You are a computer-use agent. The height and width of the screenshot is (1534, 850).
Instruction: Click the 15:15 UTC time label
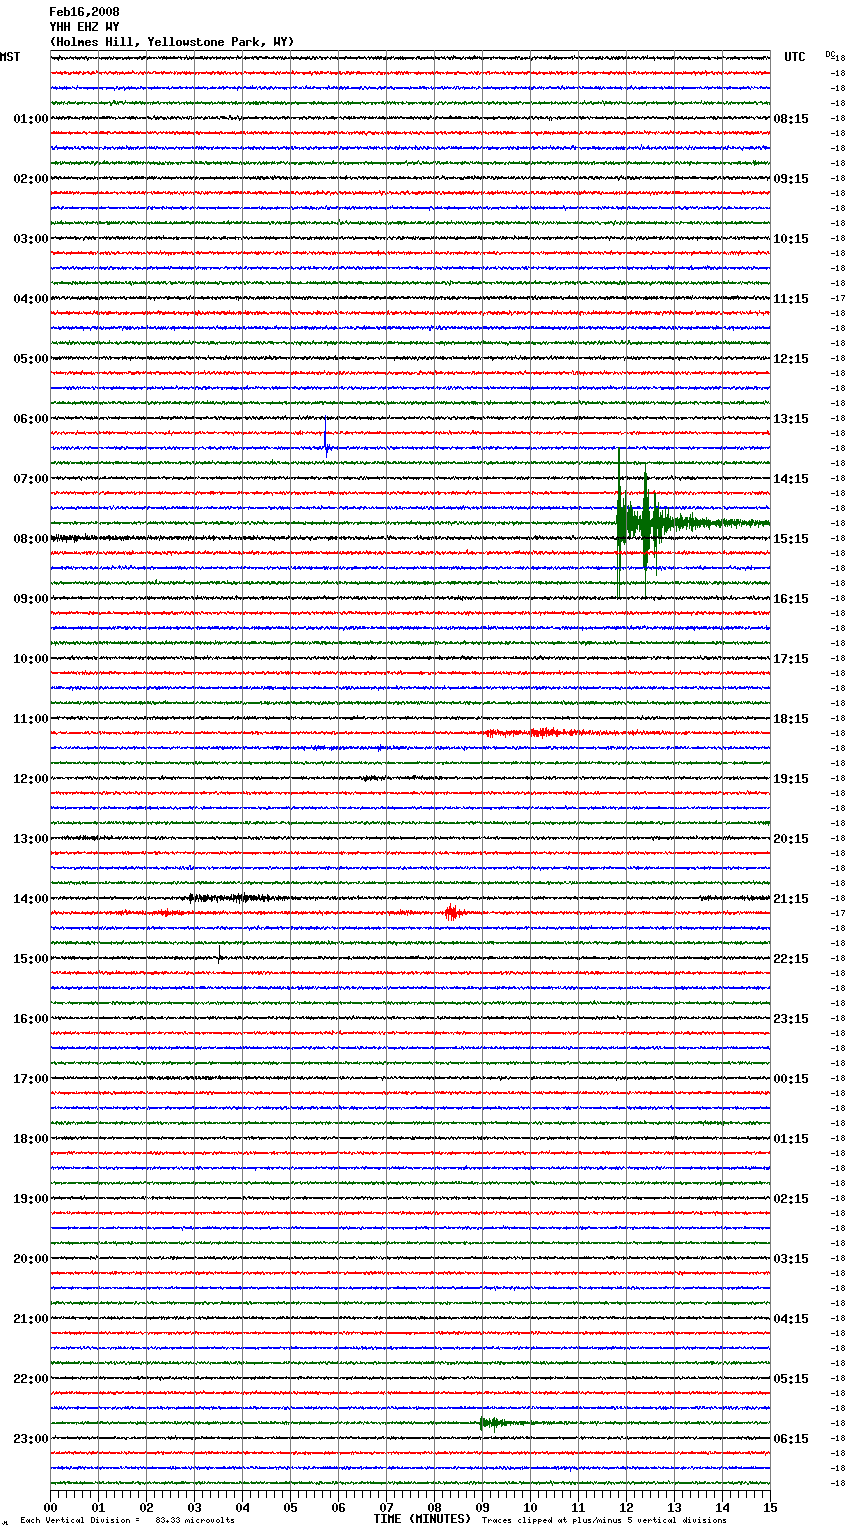point(791,539)
